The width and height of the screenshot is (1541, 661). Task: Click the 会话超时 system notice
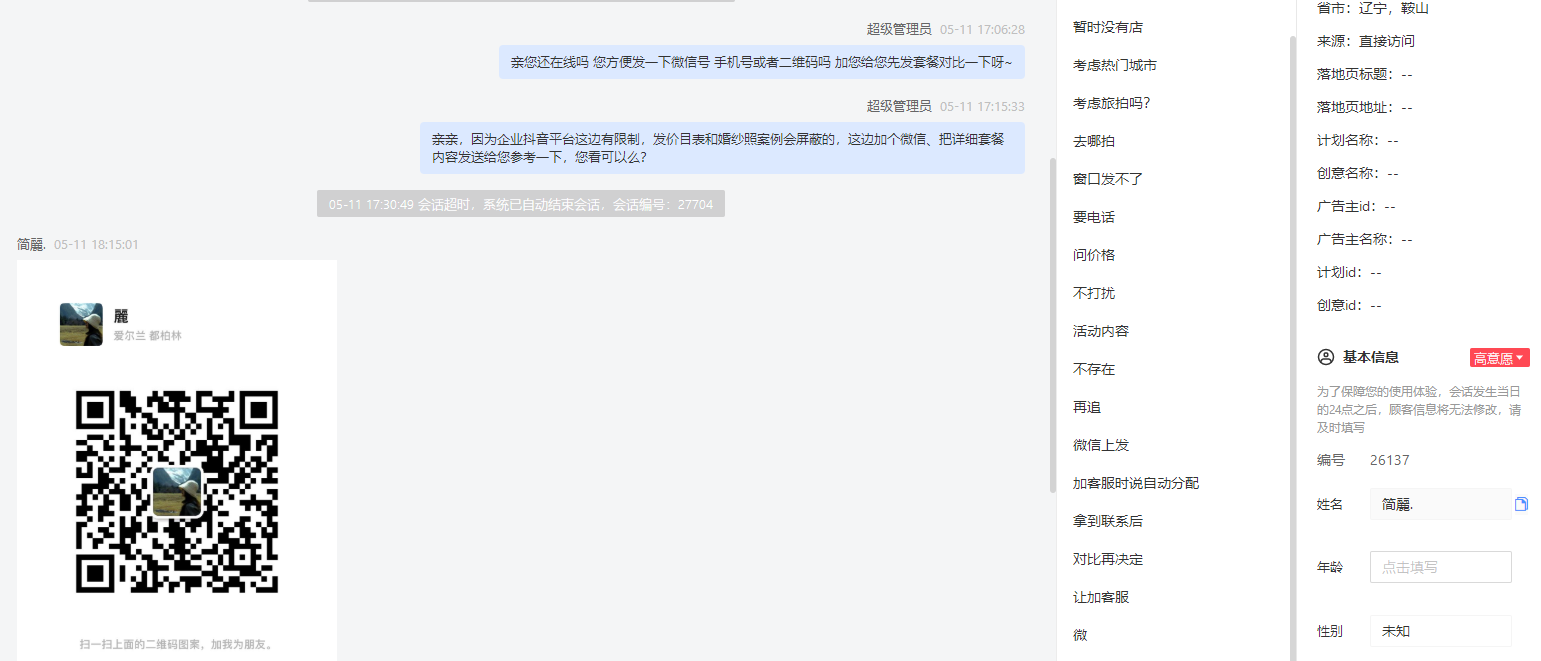(x=521, y=204)
